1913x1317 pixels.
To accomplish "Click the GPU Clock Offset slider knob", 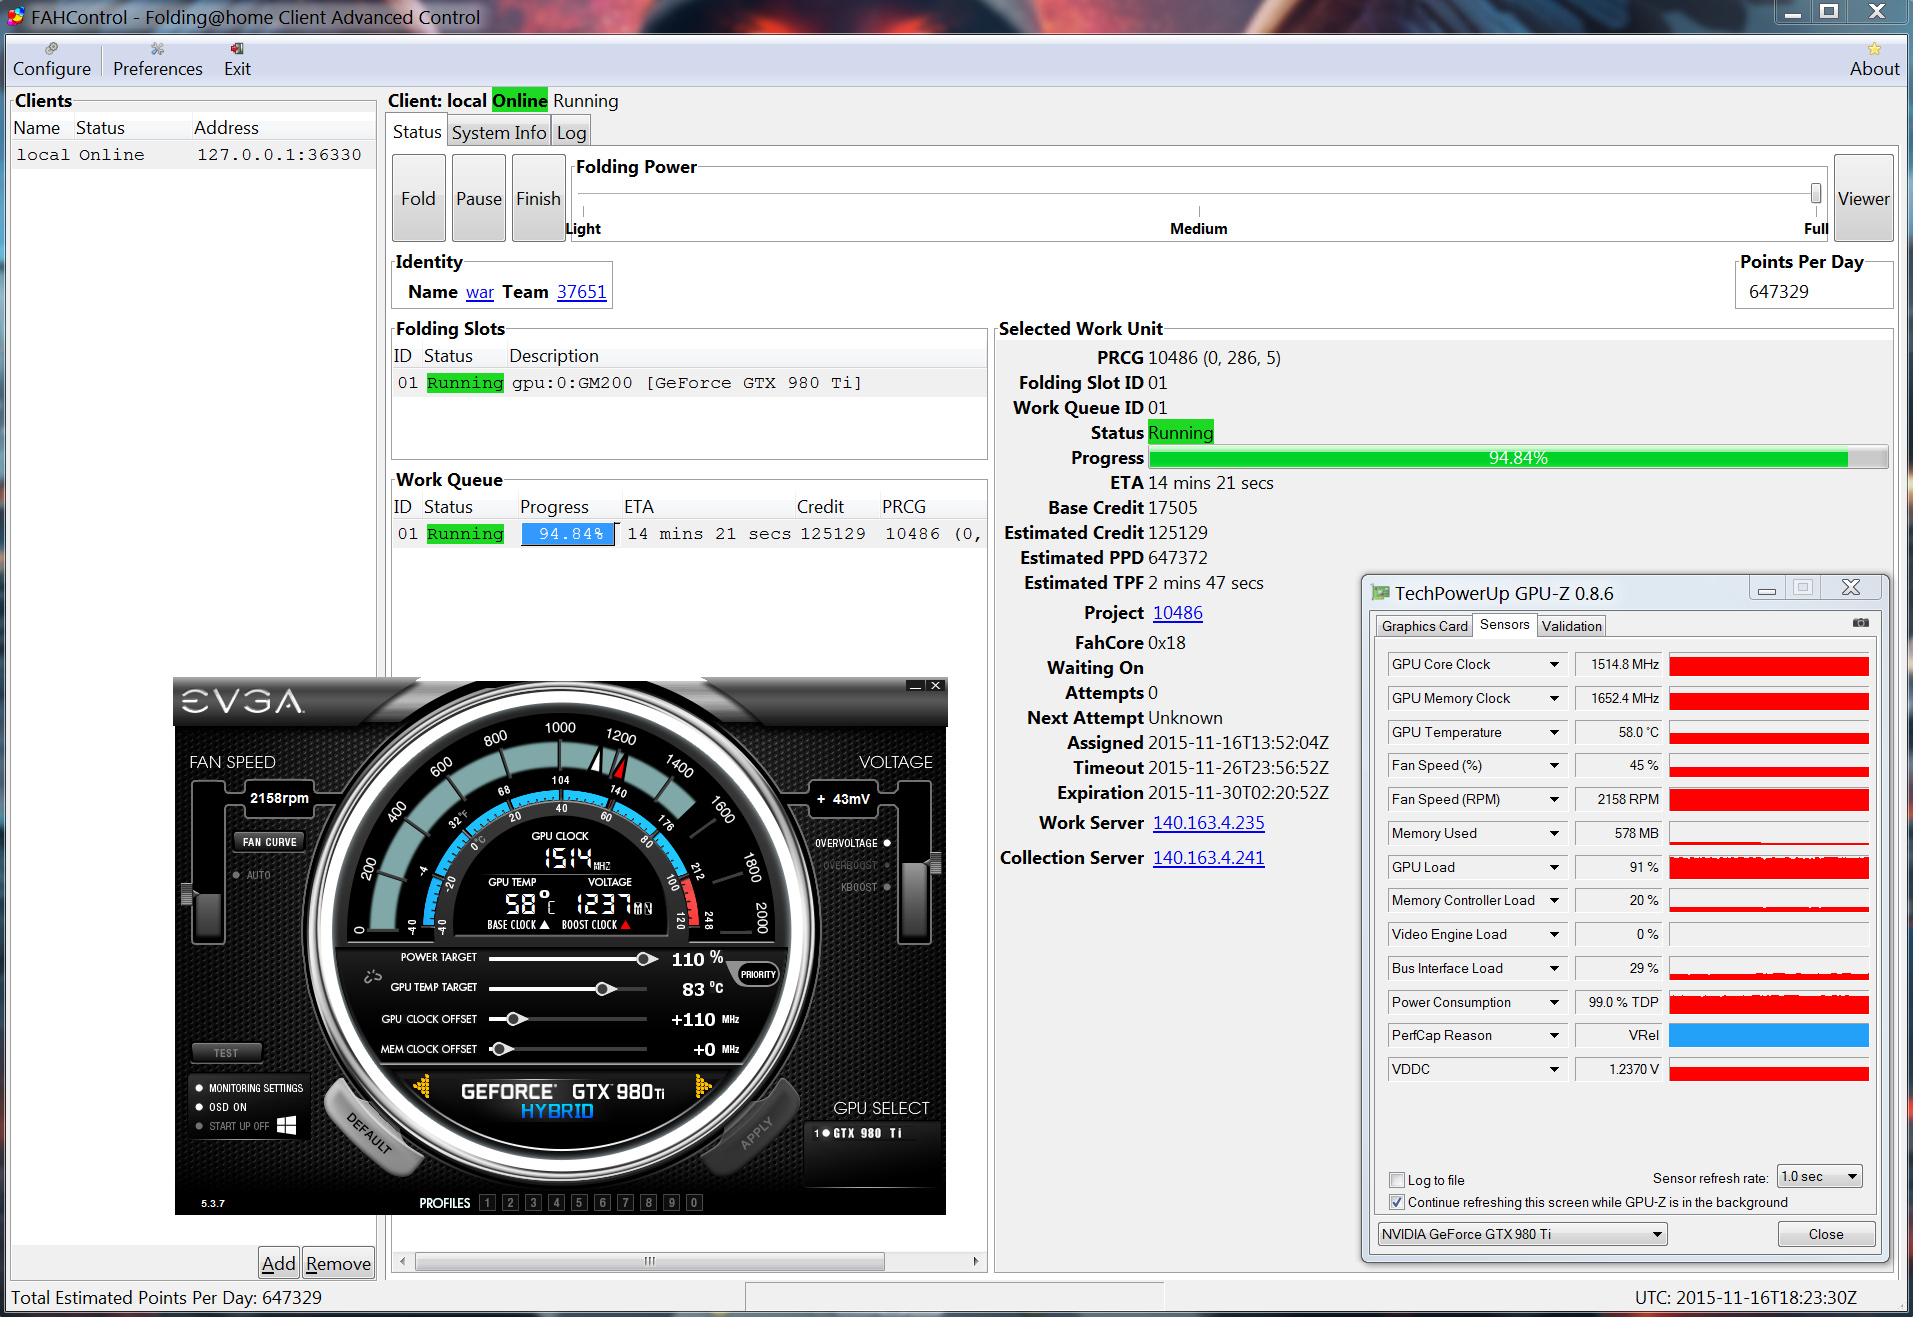I will coord(516,1019).
